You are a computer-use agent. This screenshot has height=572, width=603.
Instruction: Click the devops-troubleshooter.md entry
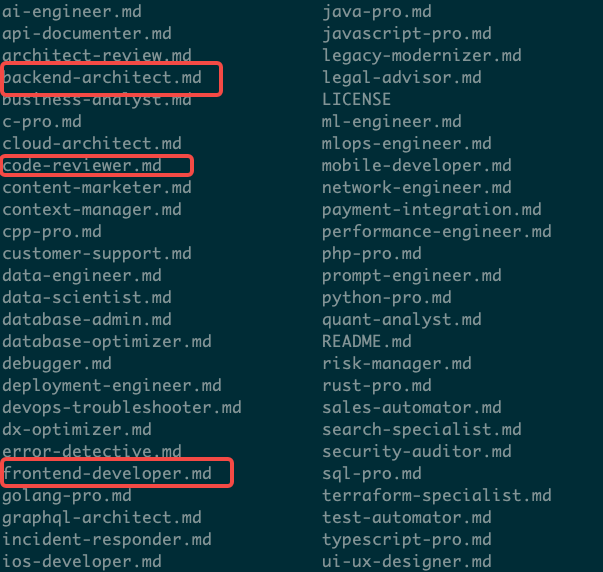click(122, 408)
